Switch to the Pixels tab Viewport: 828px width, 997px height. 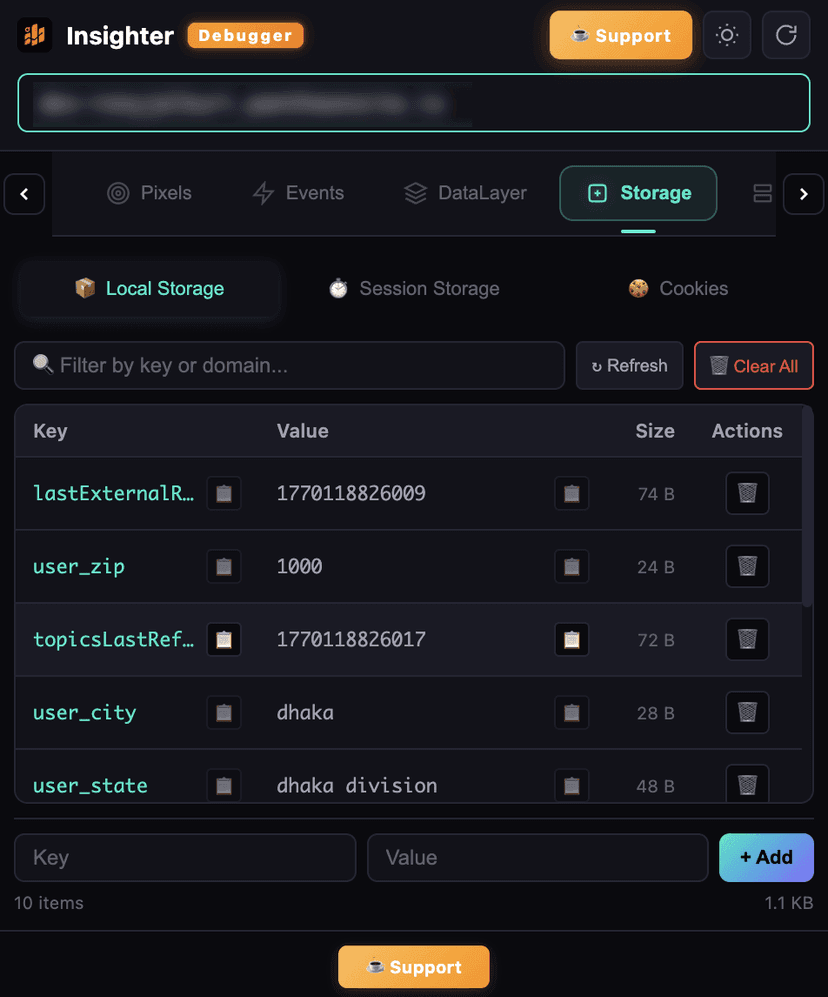150,193
